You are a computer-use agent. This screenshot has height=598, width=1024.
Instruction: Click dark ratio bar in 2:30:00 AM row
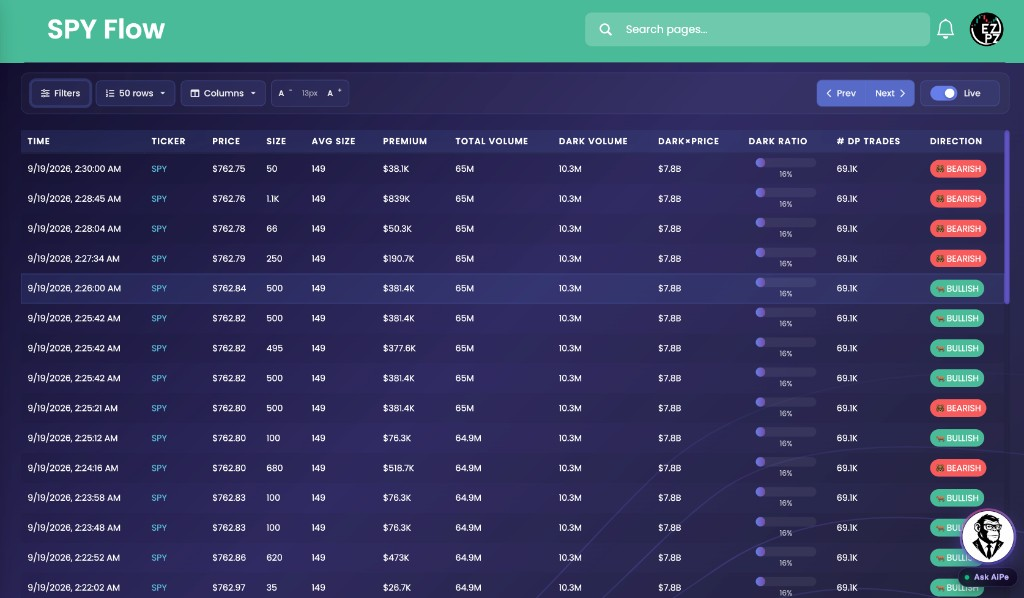(x=786, y=163)
